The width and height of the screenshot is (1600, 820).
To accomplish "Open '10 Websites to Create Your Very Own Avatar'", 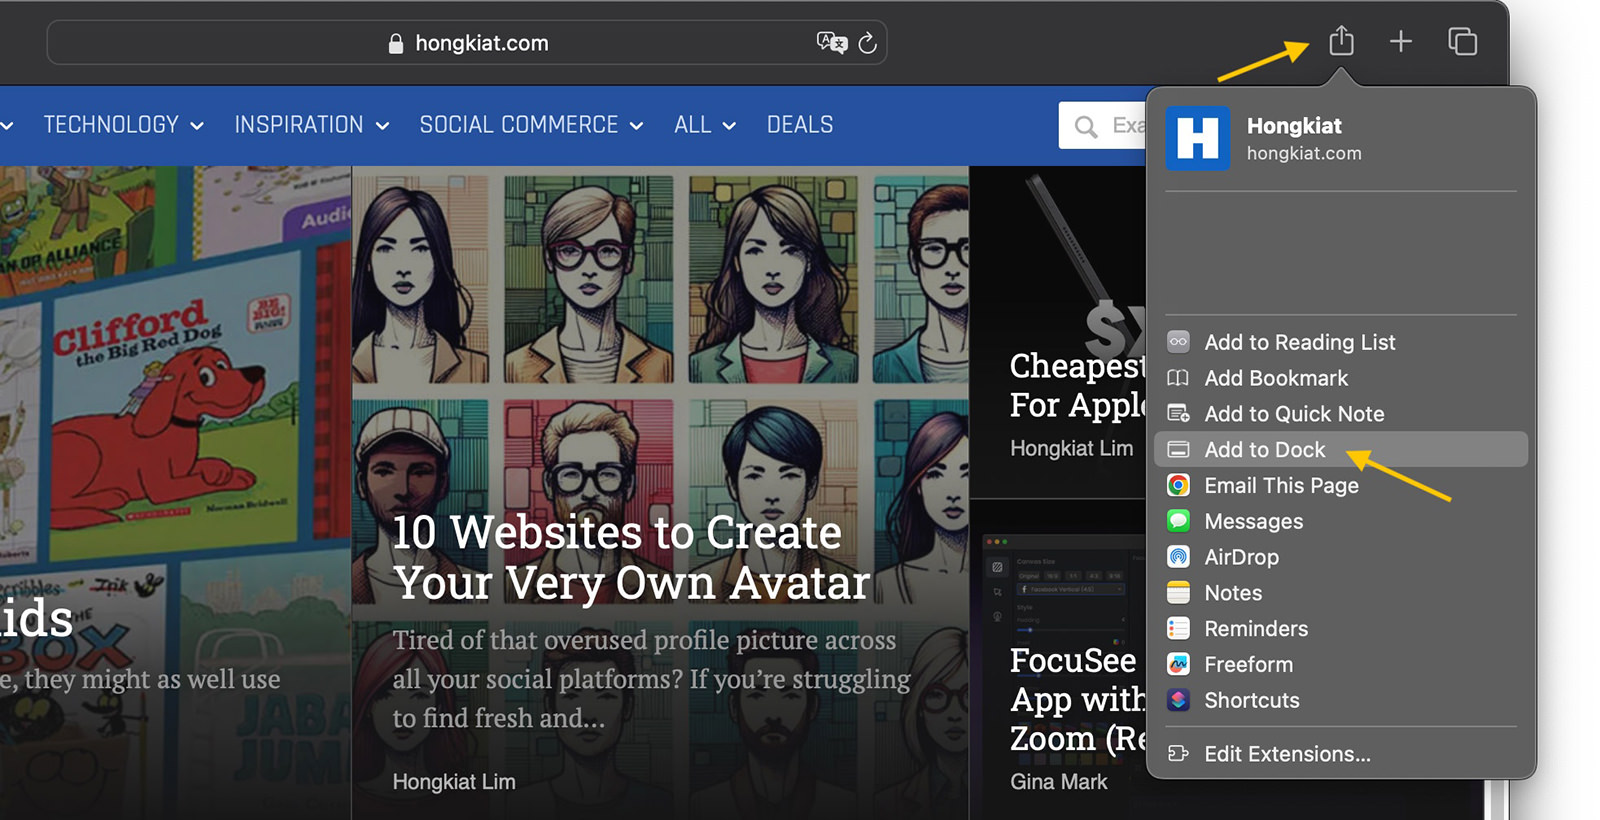I will [x=631, y=558].
